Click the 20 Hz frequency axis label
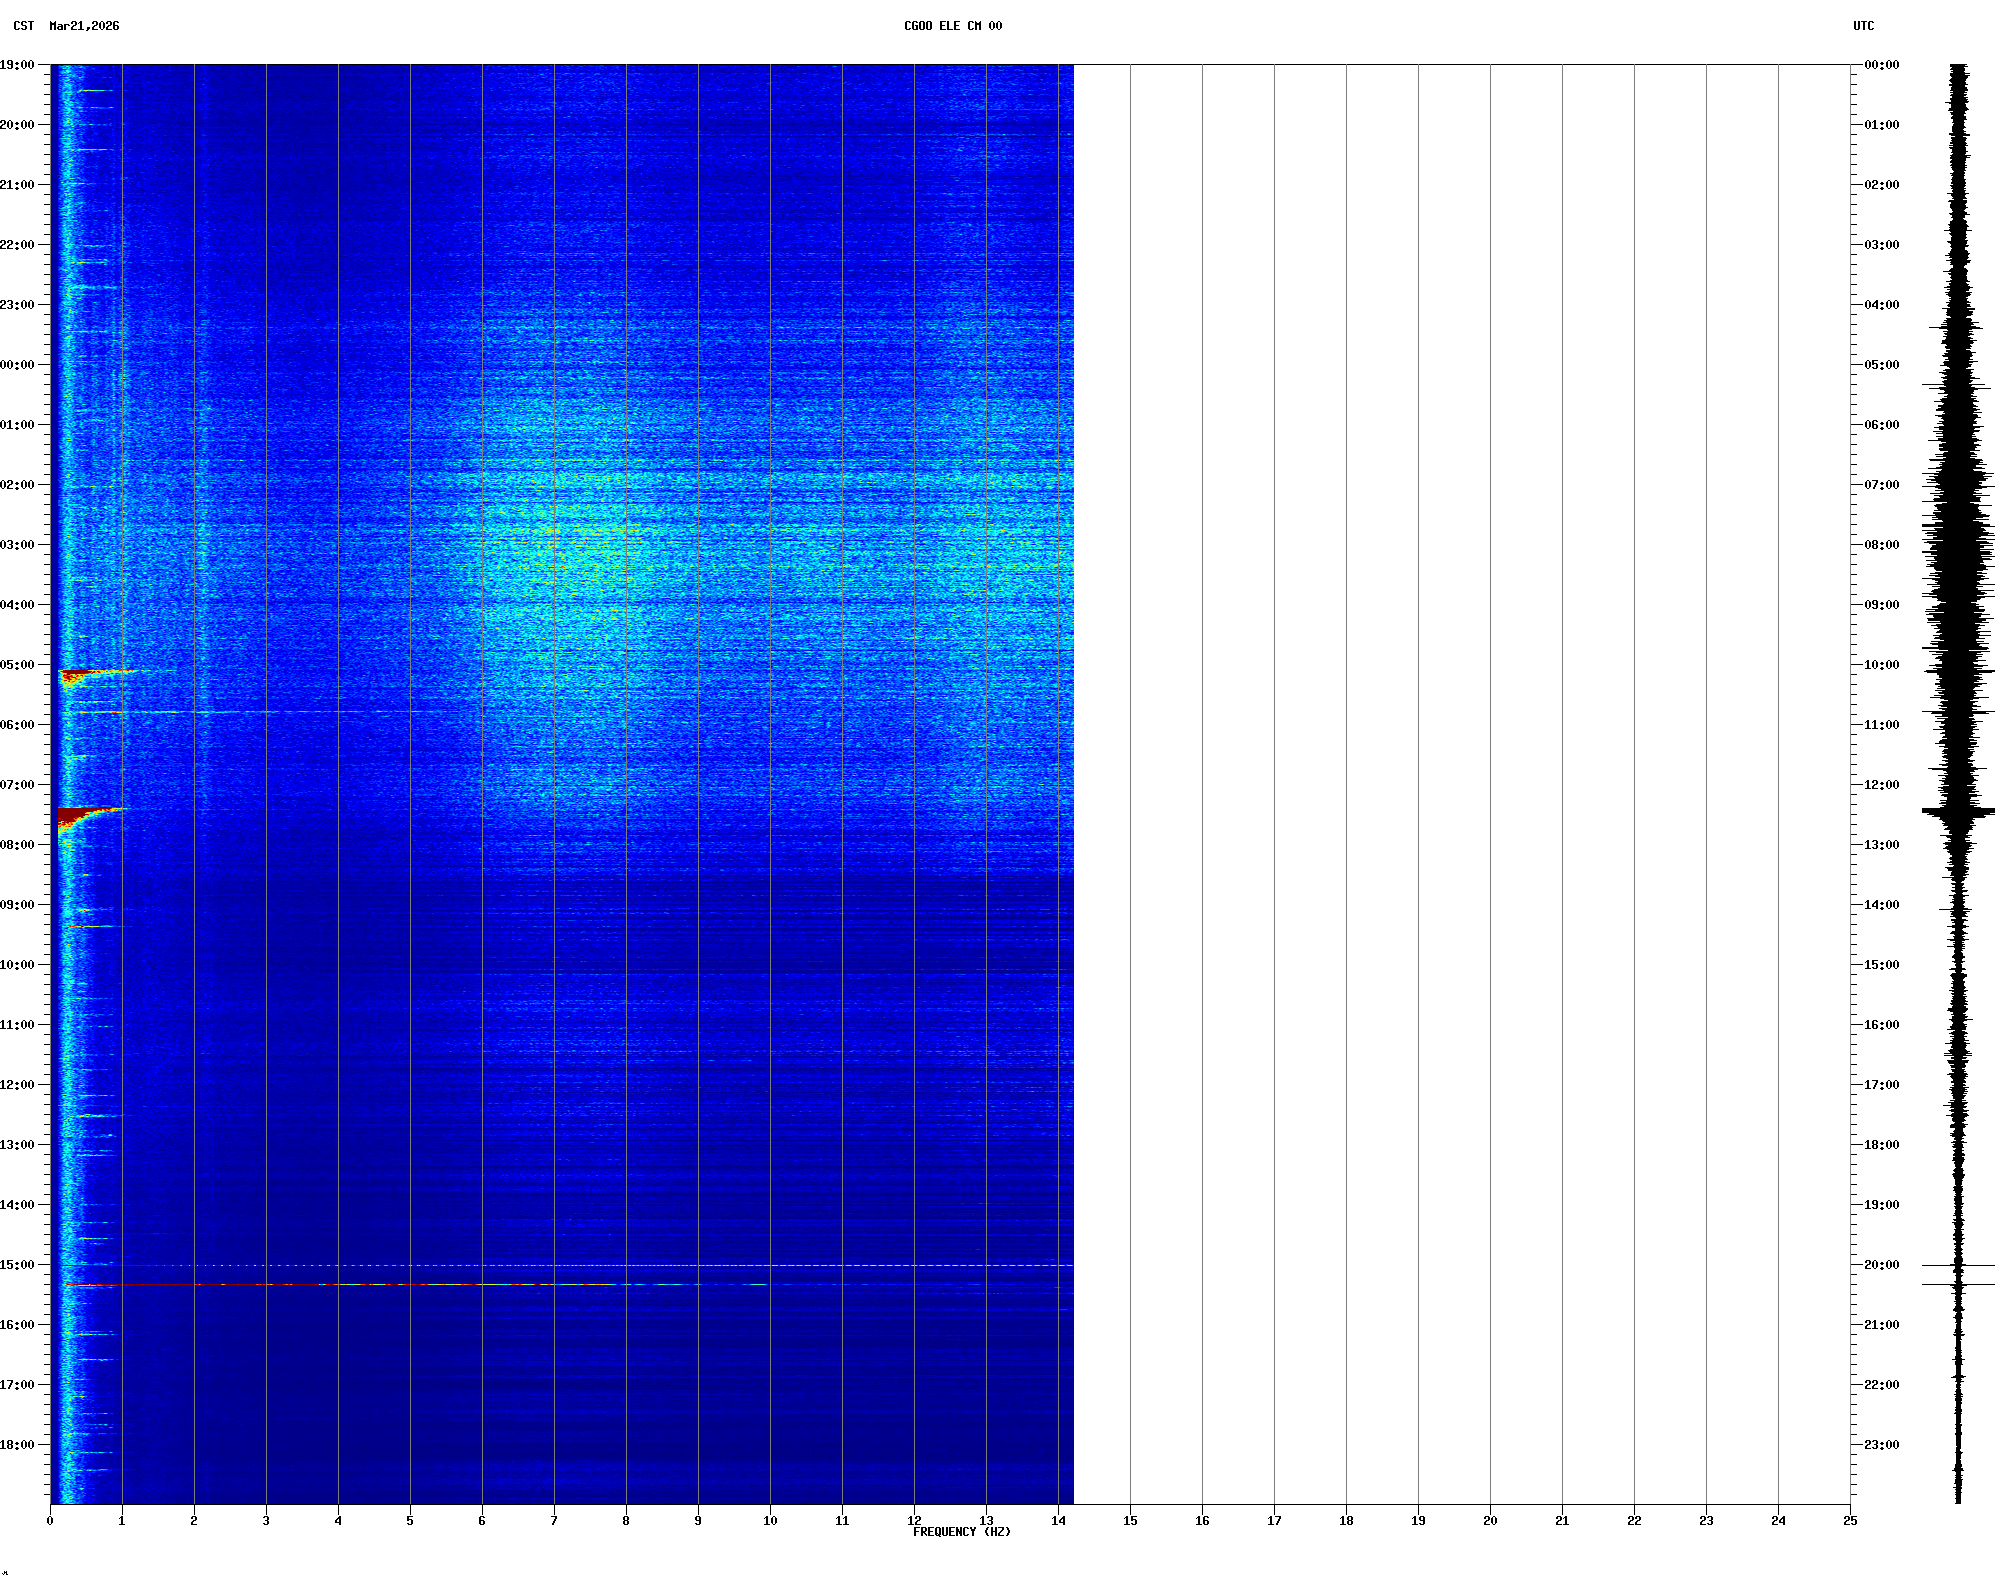 [x=1490, y=1521]
